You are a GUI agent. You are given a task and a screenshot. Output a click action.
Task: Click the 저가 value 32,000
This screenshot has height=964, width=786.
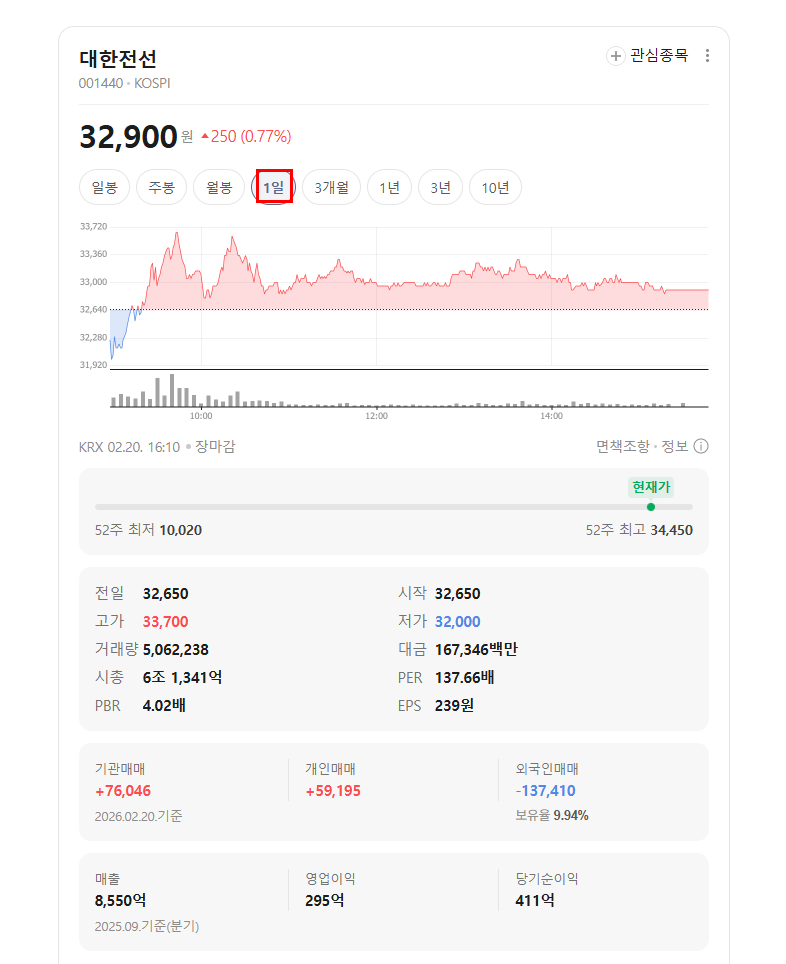click(458, 622)
